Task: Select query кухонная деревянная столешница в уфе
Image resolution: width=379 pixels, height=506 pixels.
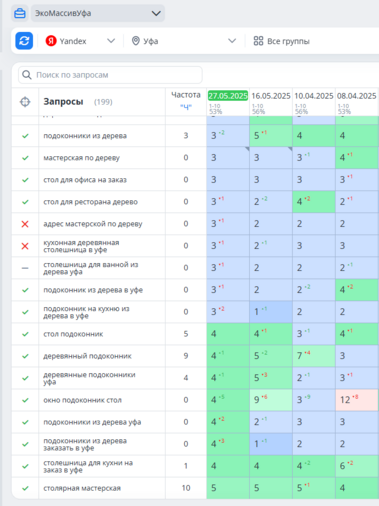Action: [81, 246]
